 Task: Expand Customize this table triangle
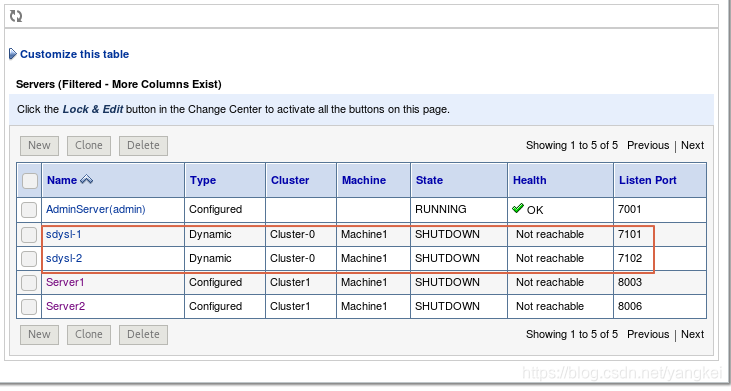[x=13, y=54]
